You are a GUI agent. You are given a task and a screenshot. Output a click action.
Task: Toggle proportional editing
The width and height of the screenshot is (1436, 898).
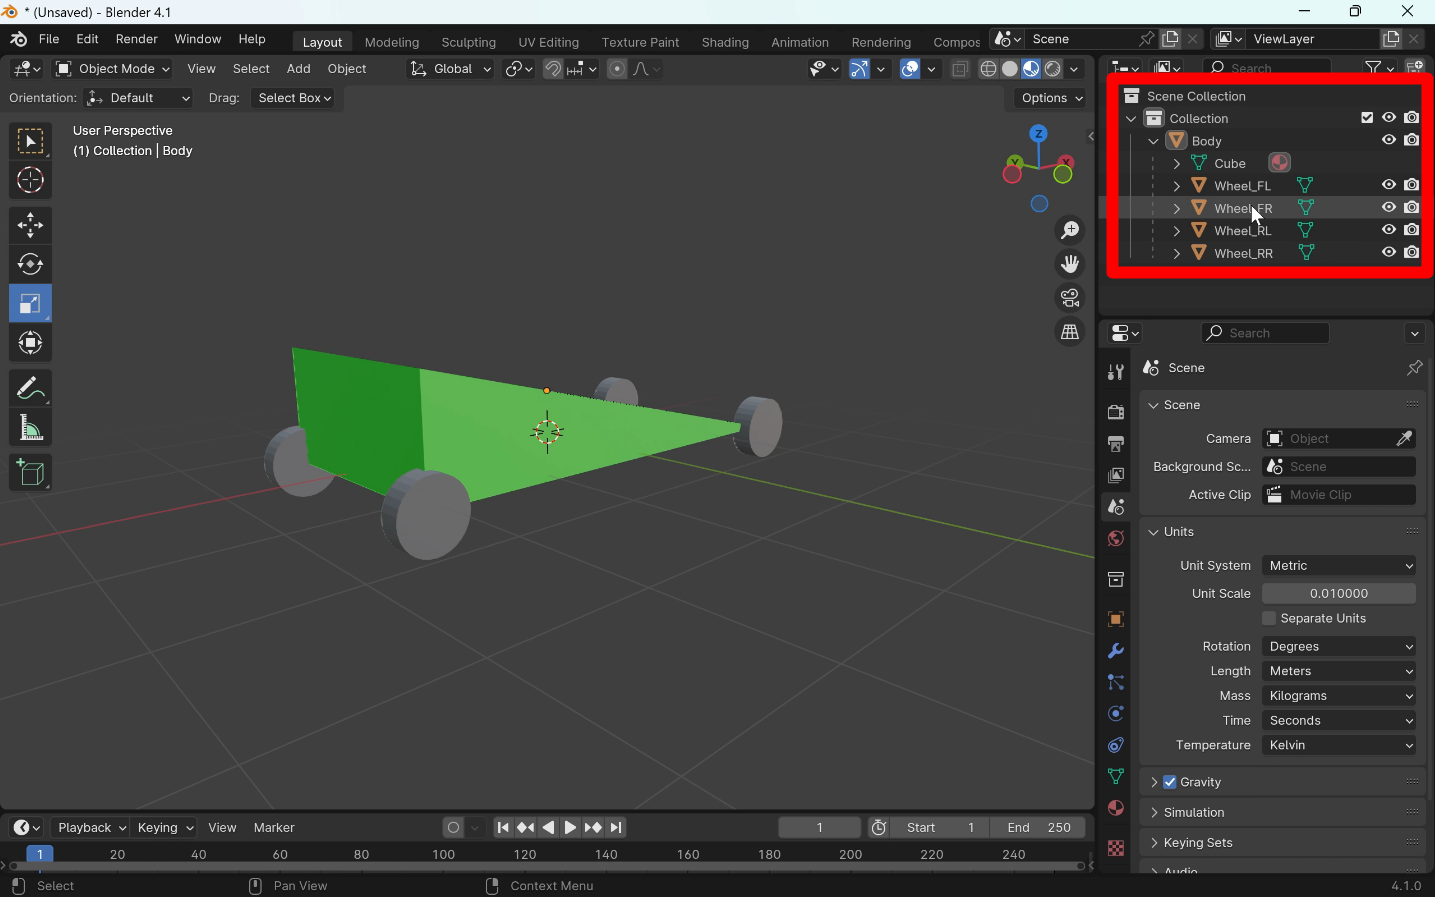coord(617,69)
